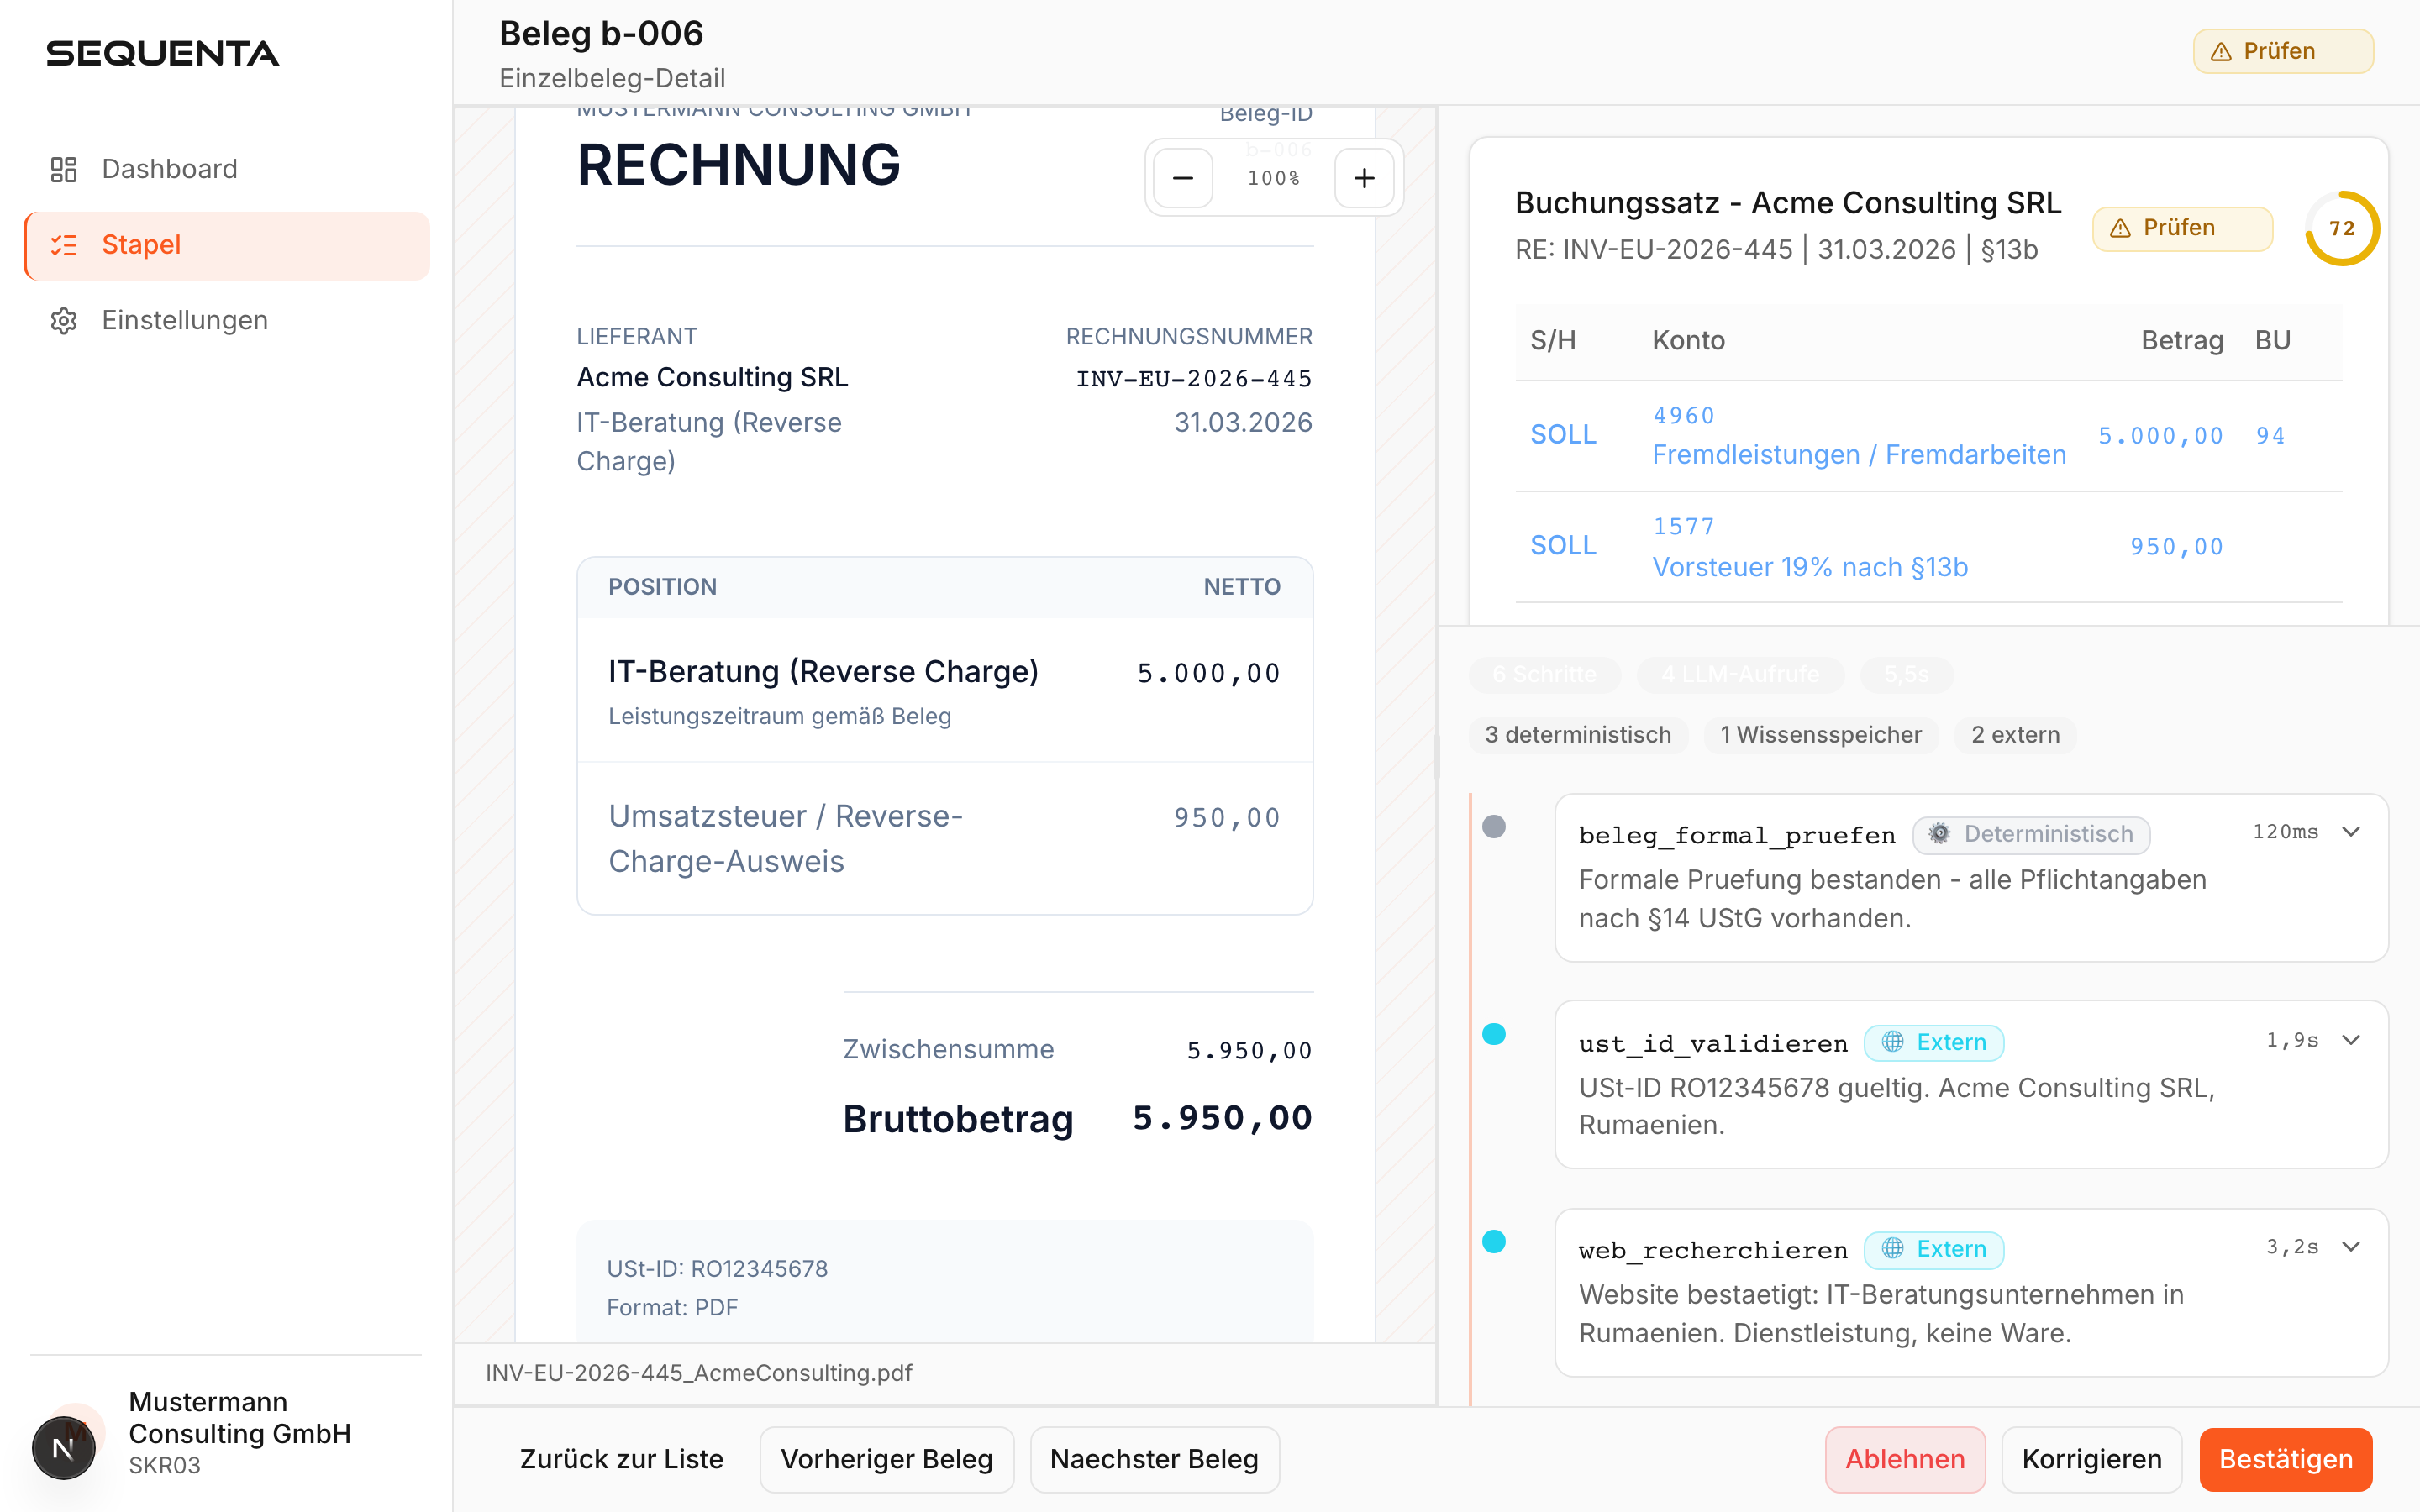Click the Stapel checklist icon
This screenshot has height=1512, width=2420.
coord(63,245)
